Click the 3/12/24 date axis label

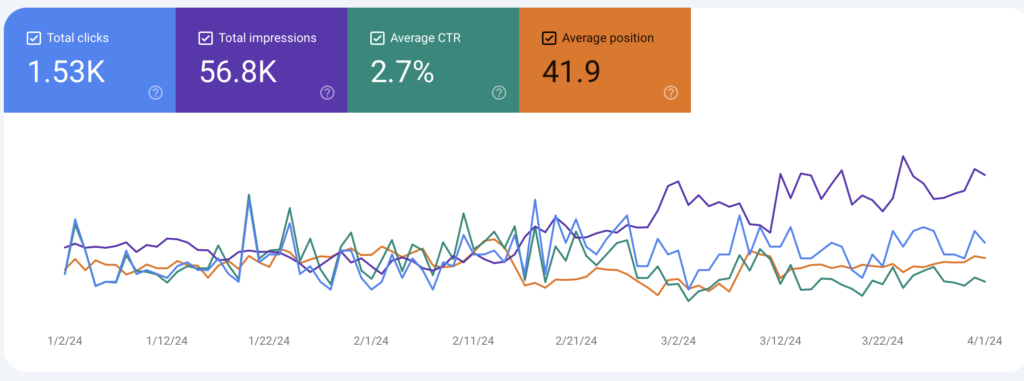point(780,341)
